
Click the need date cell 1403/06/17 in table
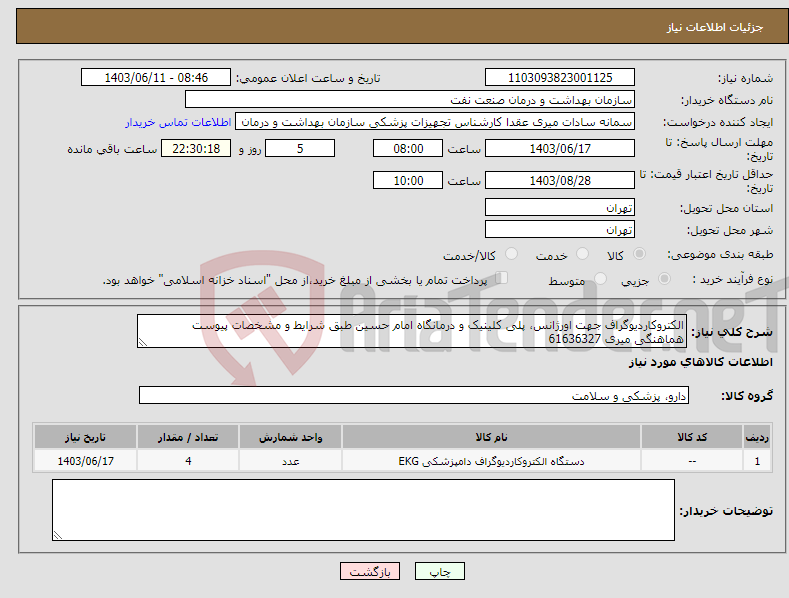[86, 461]
